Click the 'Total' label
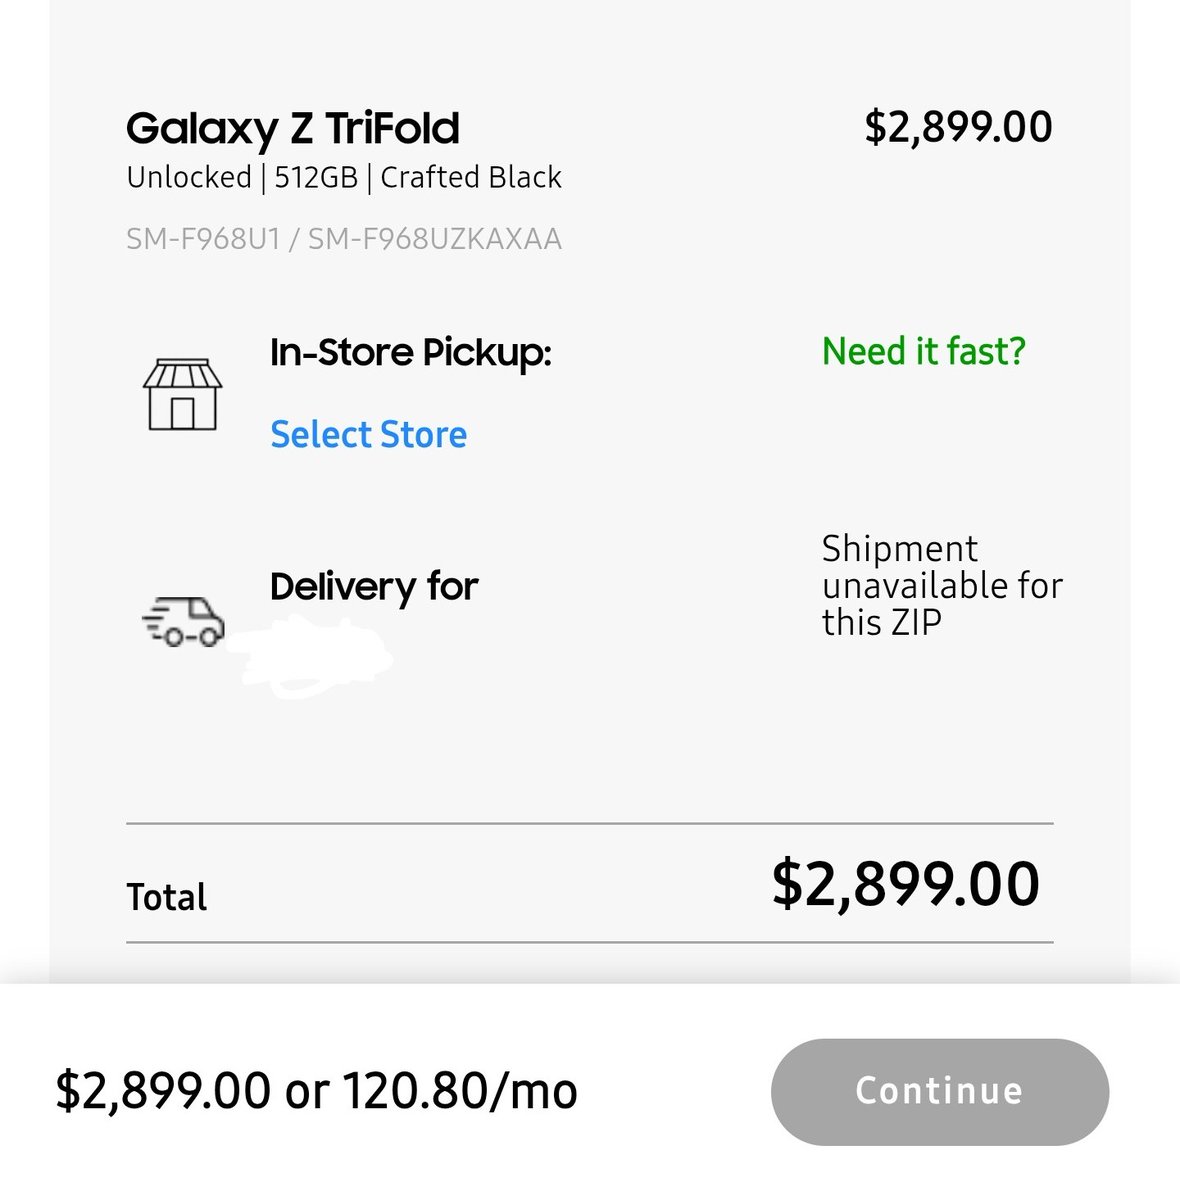Screen dimensions: 1180x1200 166,897
